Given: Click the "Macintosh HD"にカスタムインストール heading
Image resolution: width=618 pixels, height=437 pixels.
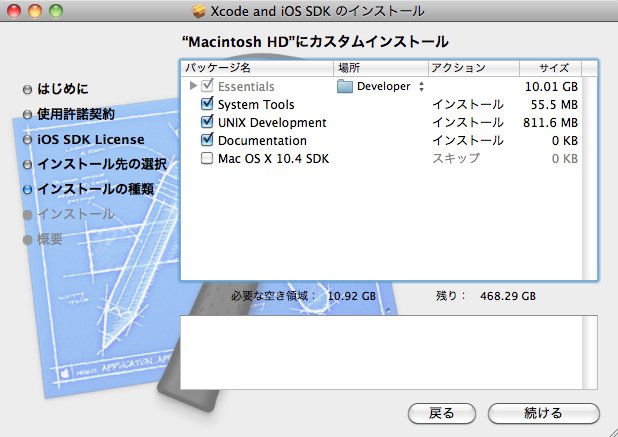Looking at the screenshot, I should pos(315,42).
